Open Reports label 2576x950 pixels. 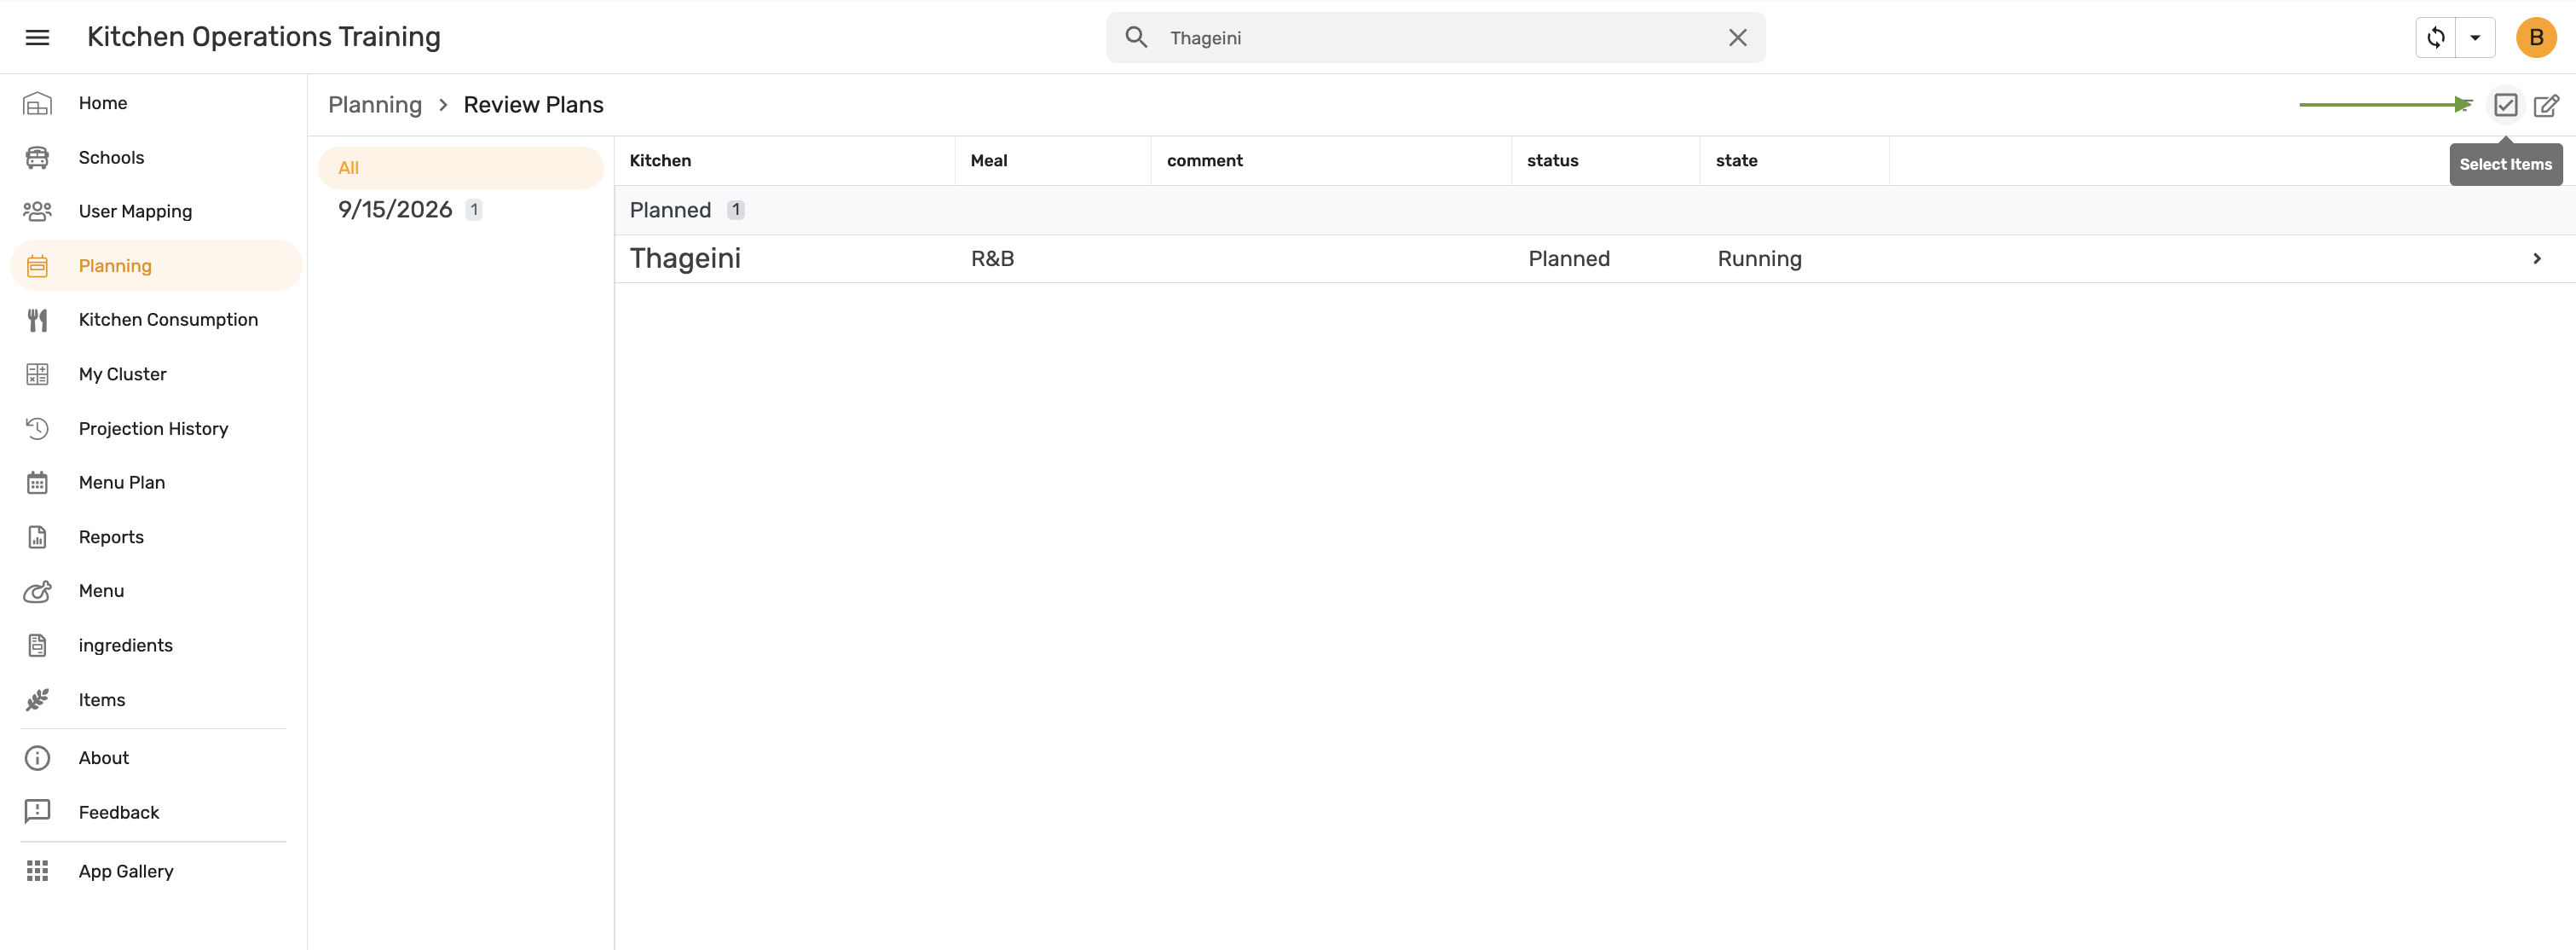[x=111, y=537]
